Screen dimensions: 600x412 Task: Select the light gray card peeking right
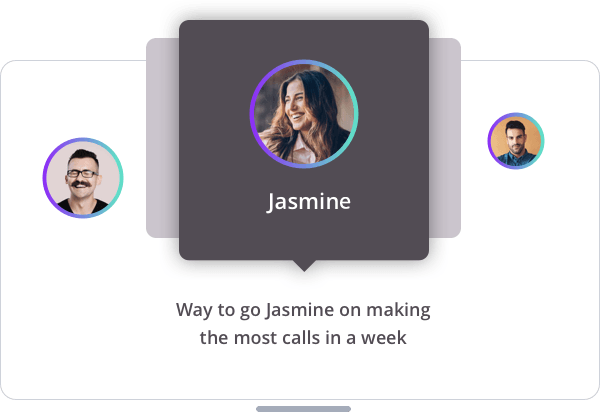[445, 138]
